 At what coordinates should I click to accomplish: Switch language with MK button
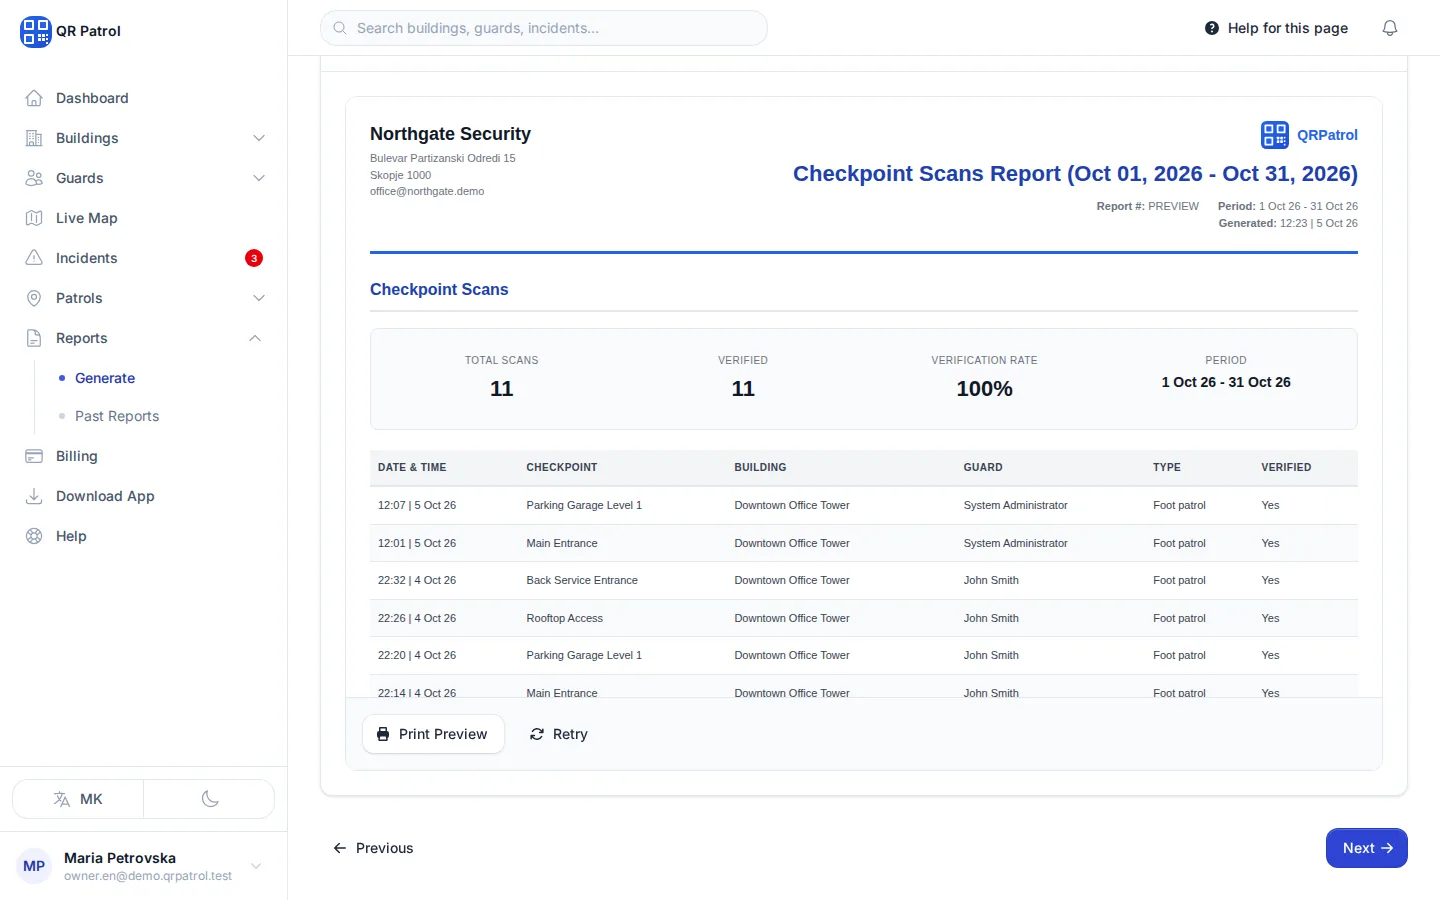(78, 799)
